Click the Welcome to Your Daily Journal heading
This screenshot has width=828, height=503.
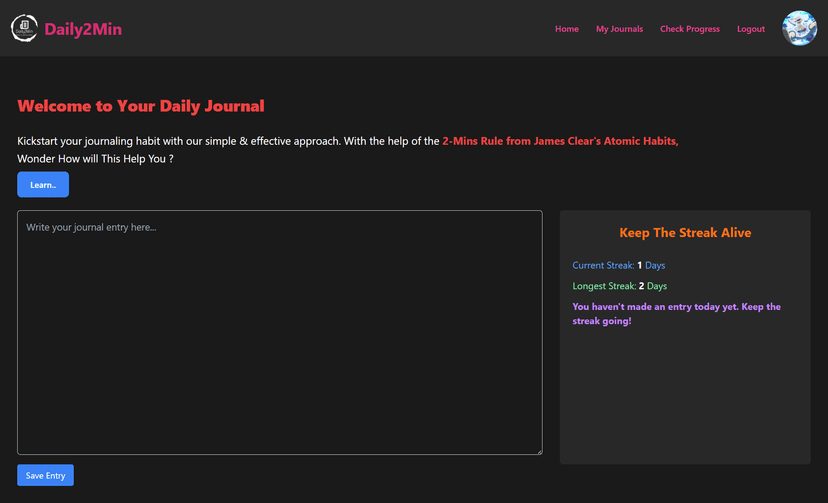141,106
